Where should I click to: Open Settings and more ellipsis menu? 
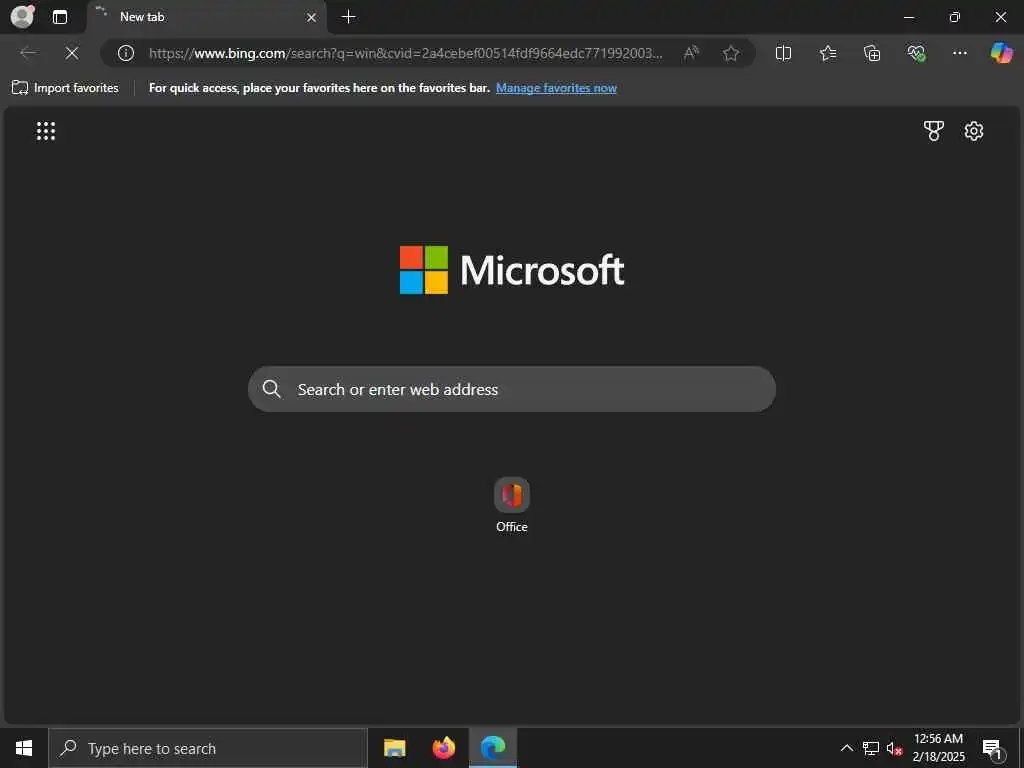(959, 53)
